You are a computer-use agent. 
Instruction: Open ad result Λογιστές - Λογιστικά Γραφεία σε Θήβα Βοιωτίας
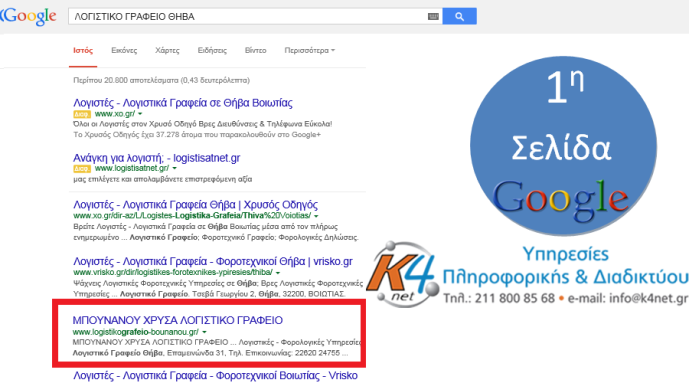[183, 103]
